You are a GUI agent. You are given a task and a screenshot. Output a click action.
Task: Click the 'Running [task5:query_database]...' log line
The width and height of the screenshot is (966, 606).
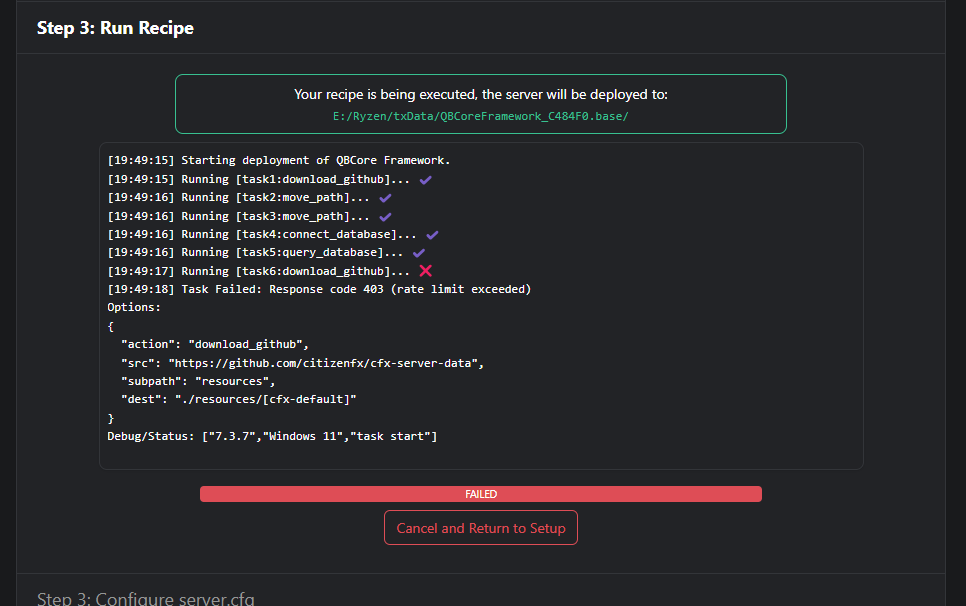(255, 252)
